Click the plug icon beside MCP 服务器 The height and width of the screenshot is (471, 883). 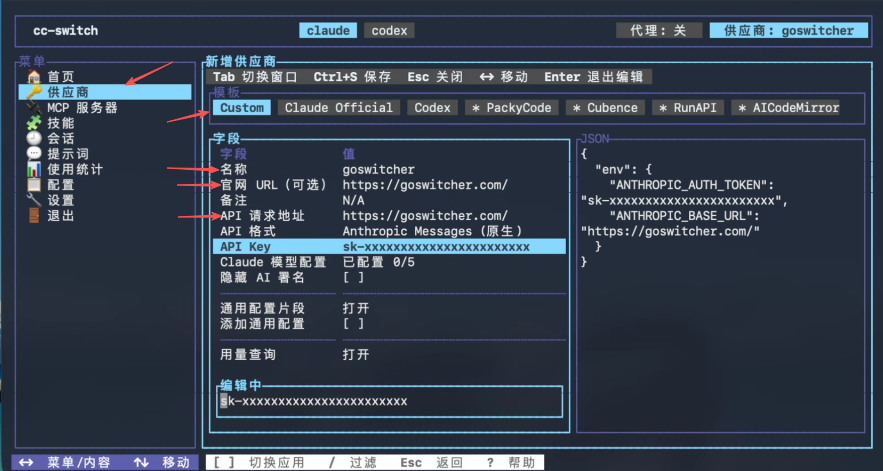pos(34,108)
